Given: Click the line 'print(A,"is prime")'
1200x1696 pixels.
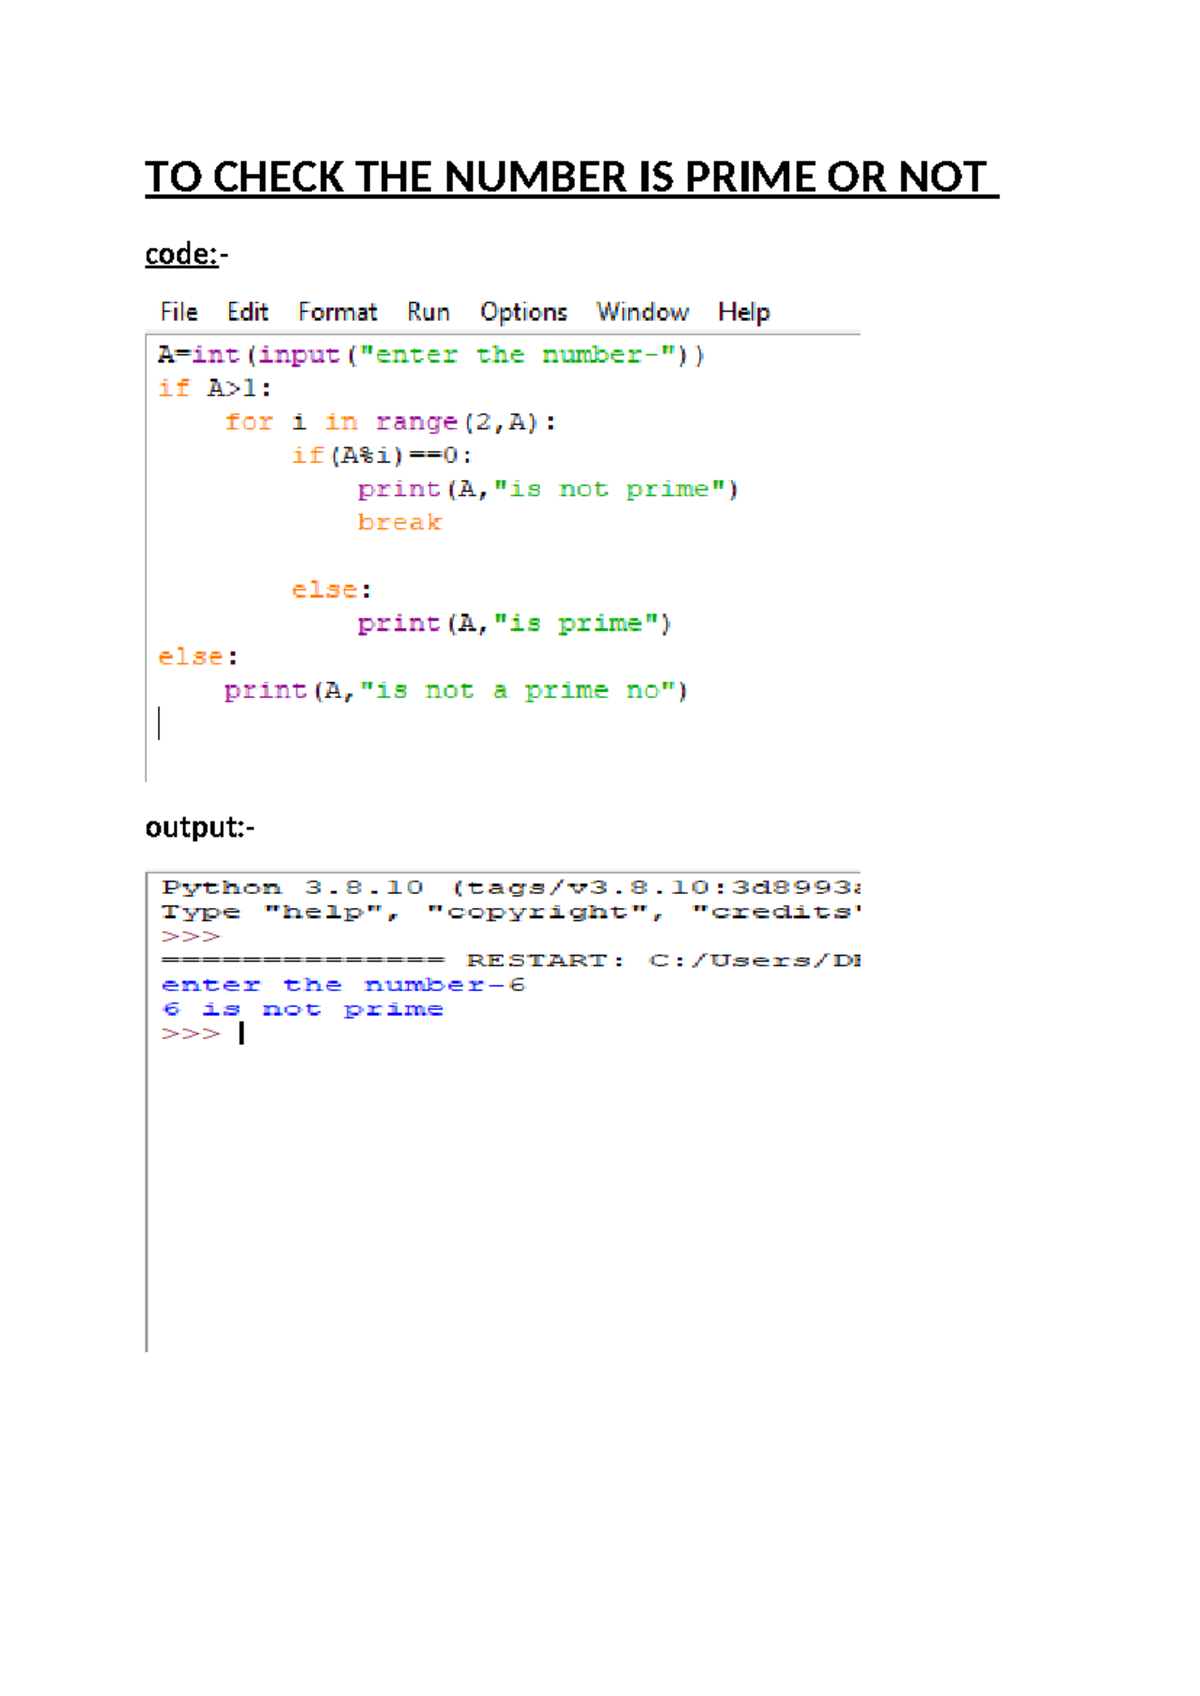Looking at the screenshot, I should (x=514, y=623).
